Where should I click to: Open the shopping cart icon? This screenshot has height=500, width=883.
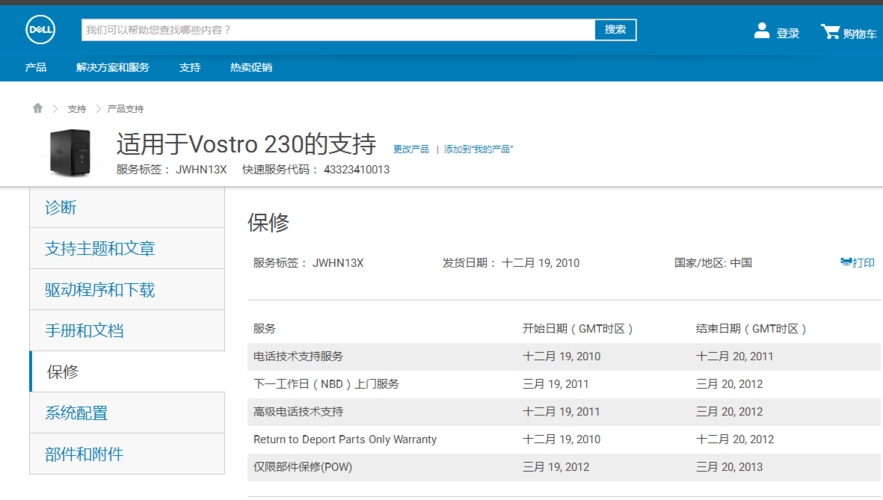click(830, 32)
